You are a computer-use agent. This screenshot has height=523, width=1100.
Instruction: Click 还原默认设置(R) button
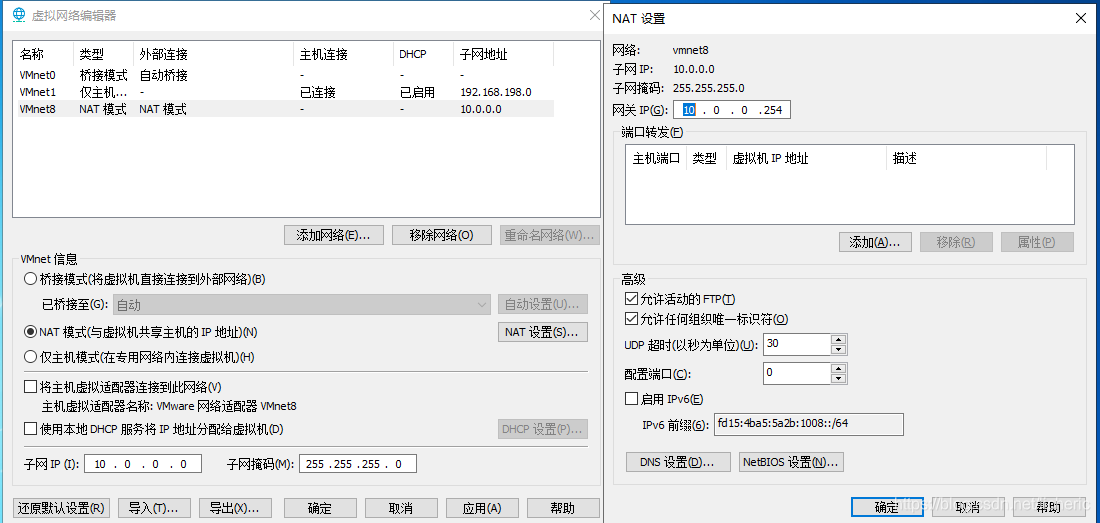(x=62, y=508)
